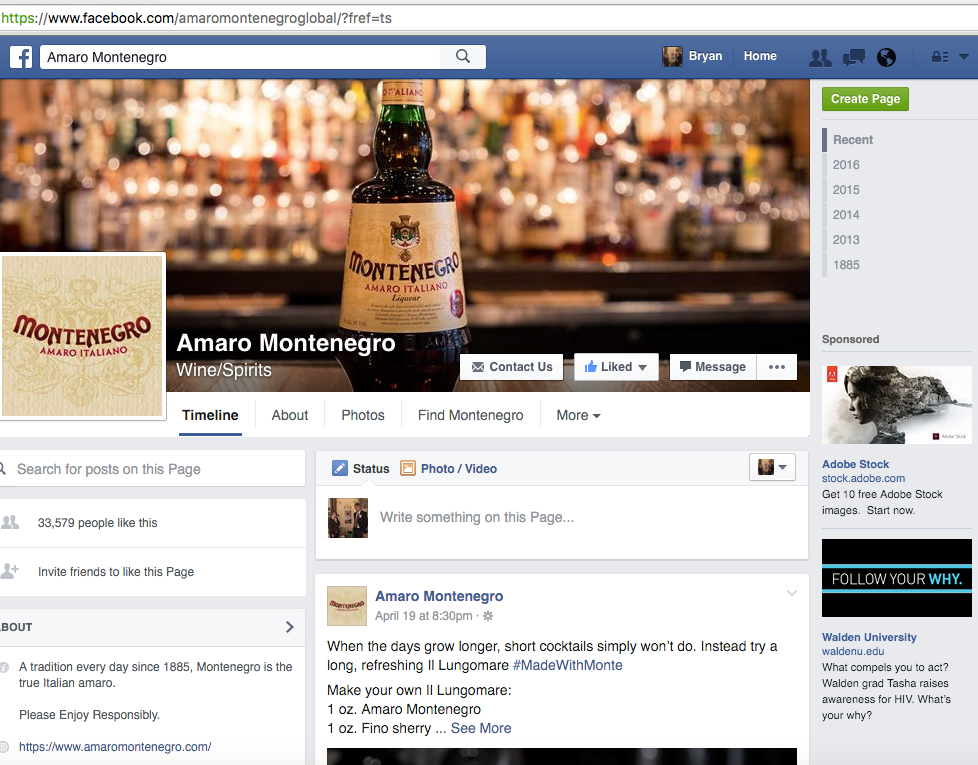Click Invite friends to like this Page
The width and height of the screenshot is (978, 765).
click(116, 572)
